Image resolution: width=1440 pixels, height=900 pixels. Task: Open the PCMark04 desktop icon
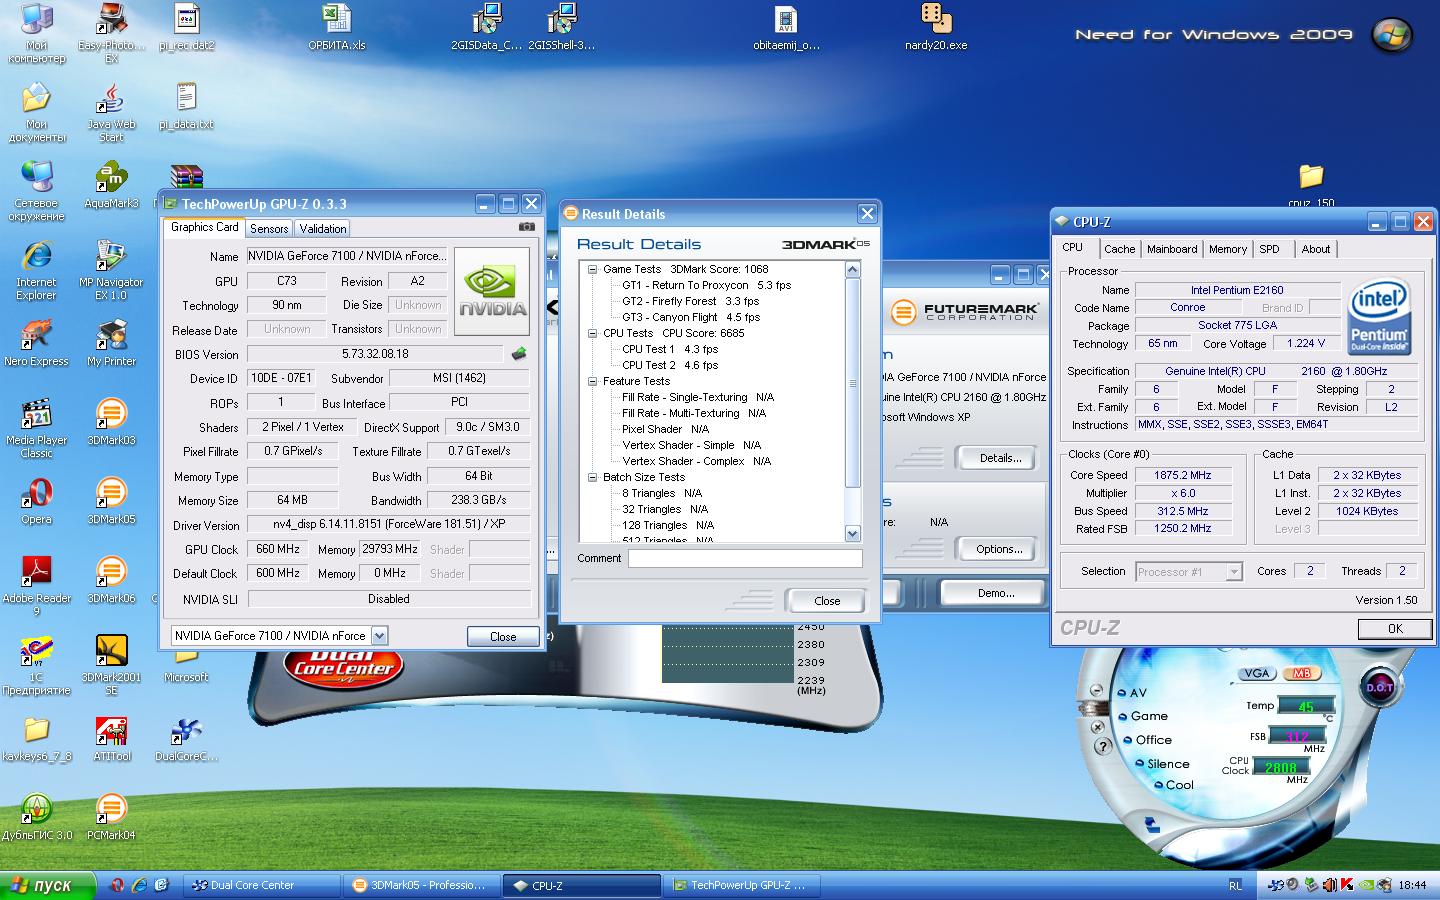[x=111, y=816]
